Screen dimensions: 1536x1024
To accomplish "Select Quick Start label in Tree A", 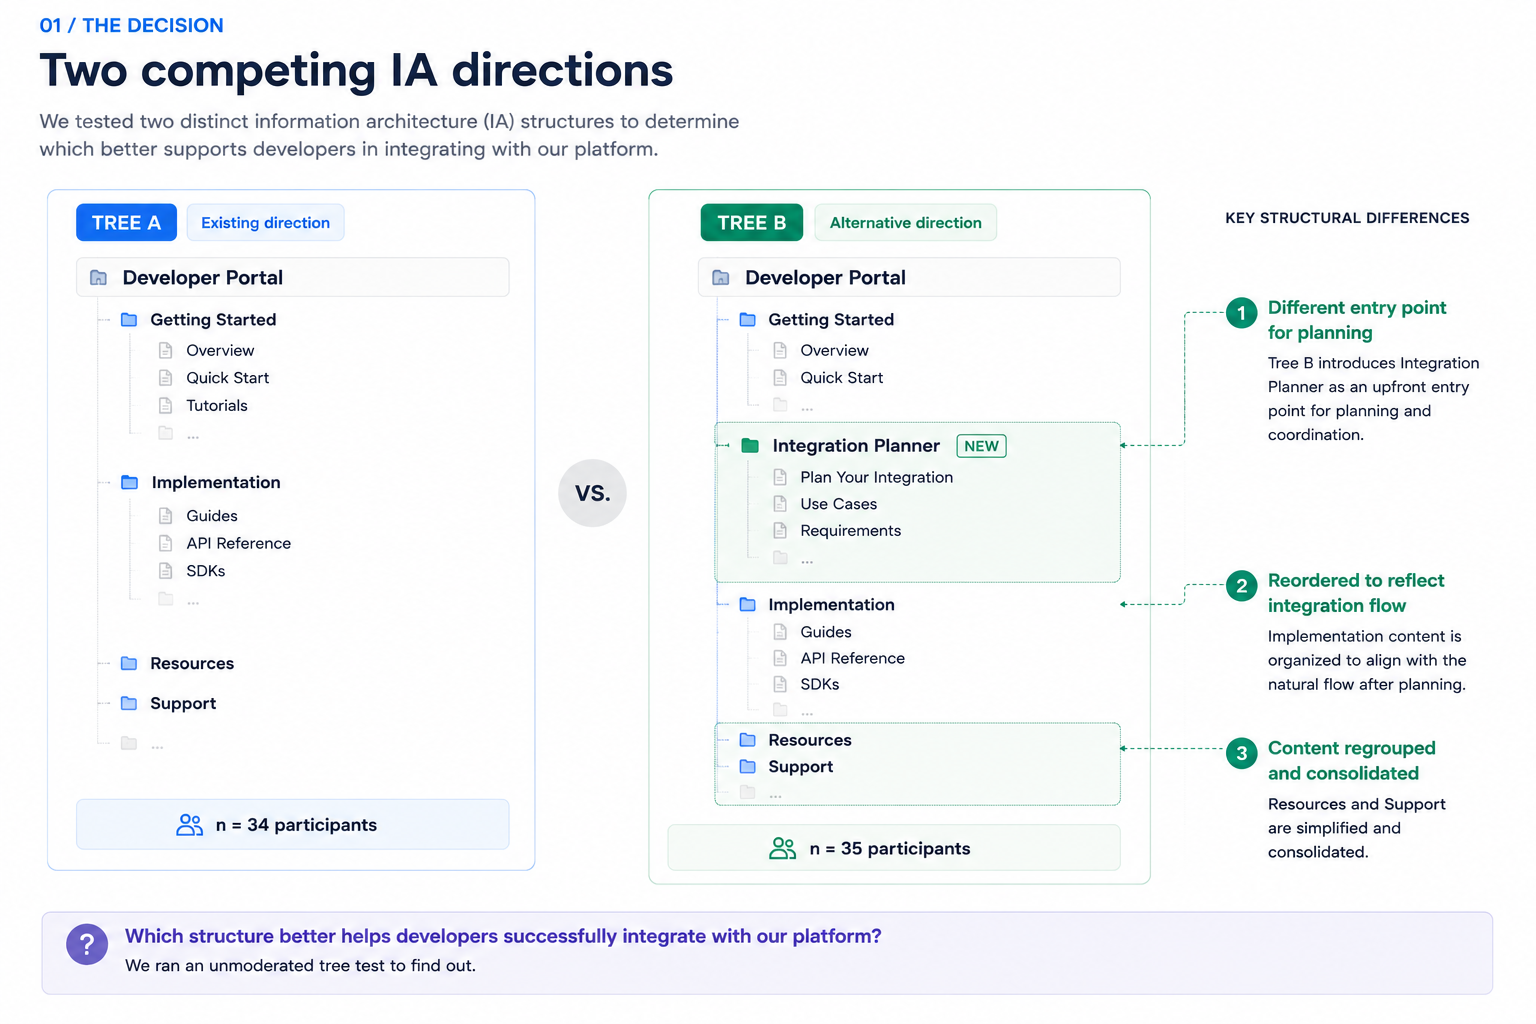I will (x=227, y=378).
